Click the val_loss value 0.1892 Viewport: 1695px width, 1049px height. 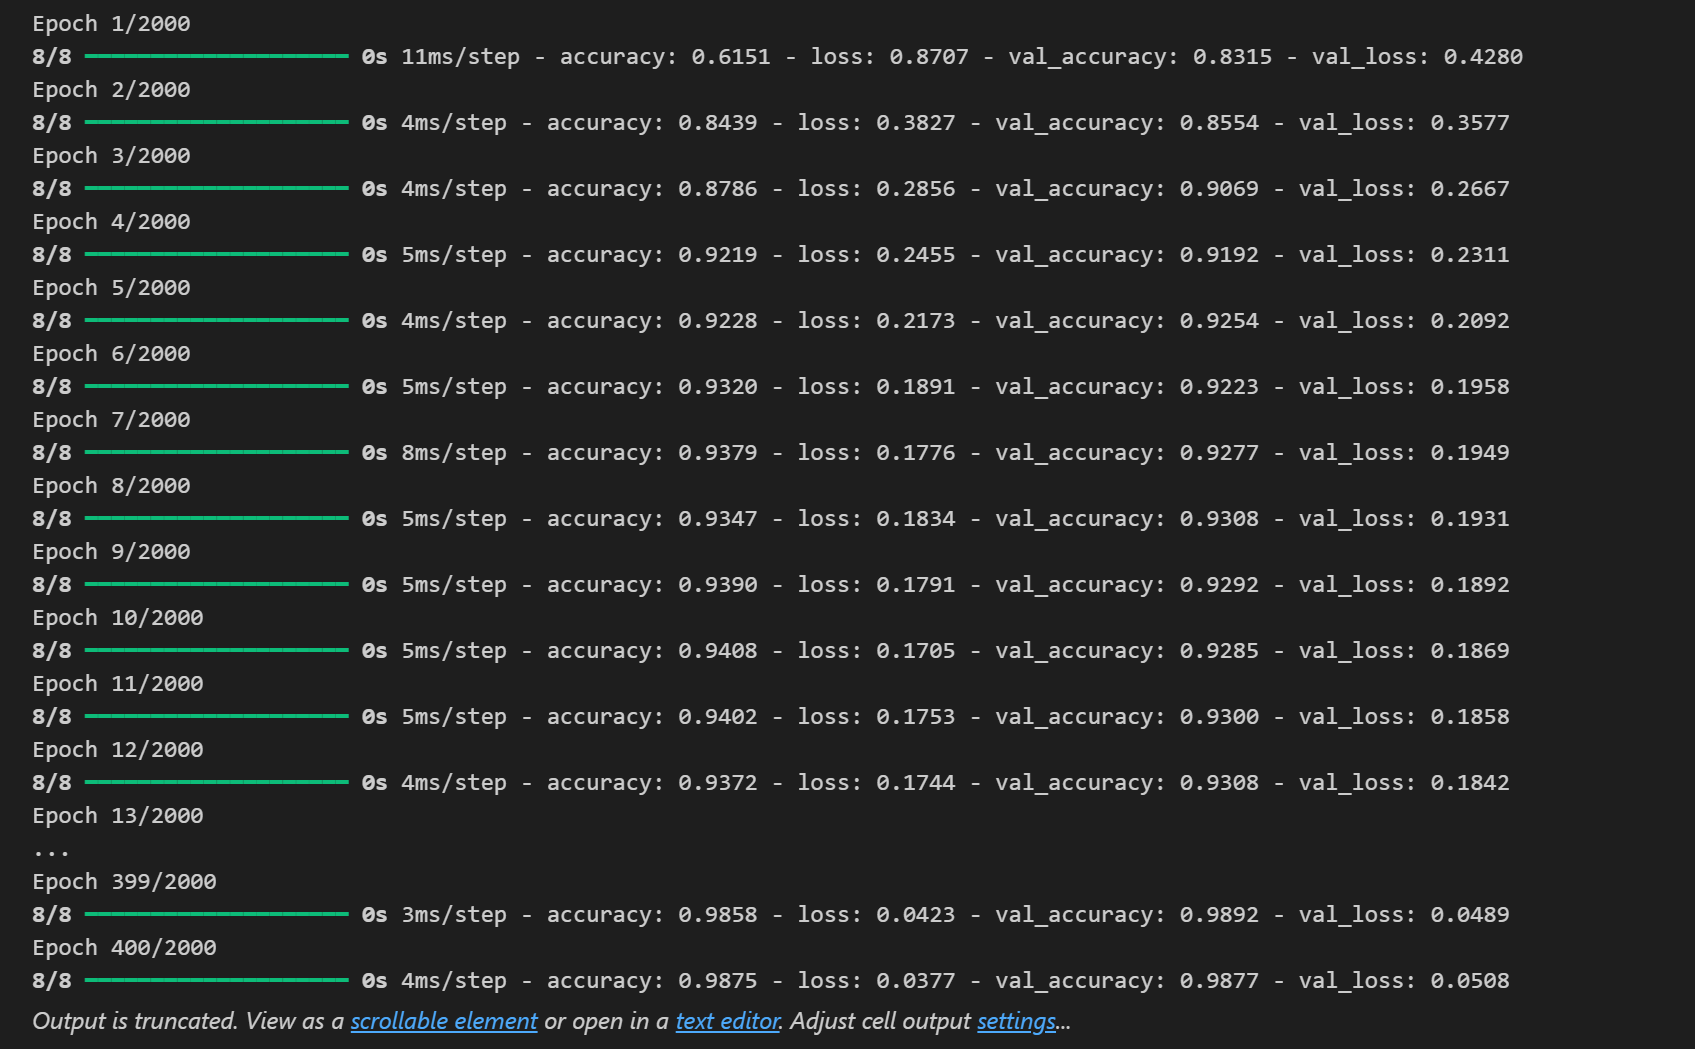(x=1470, y=585)
